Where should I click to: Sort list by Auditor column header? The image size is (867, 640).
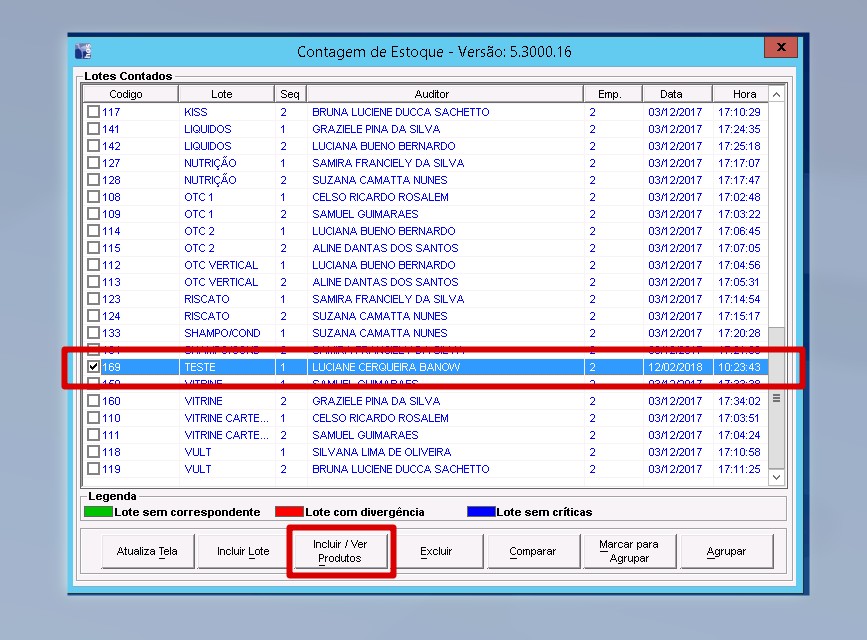[x=431, y=94]
